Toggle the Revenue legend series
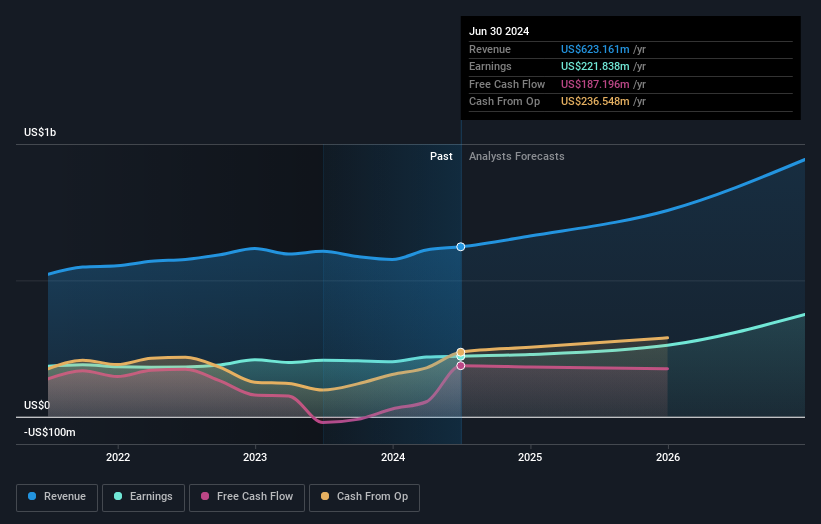 [57, 497]
